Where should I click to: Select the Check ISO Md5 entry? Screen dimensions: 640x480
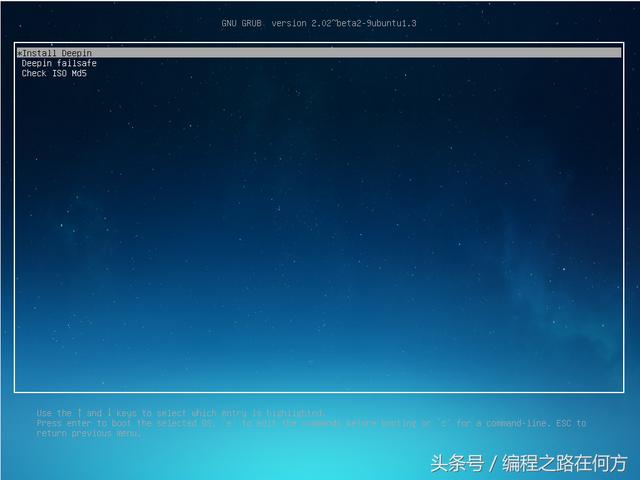pos(54,73)
